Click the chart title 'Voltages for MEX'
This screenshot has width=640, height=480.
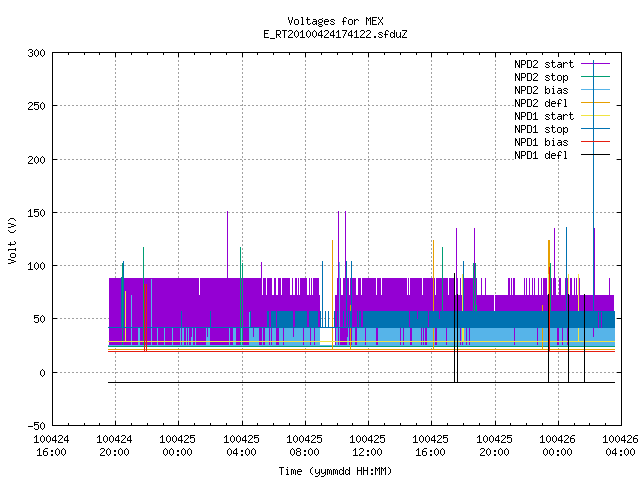pos(335,21)
